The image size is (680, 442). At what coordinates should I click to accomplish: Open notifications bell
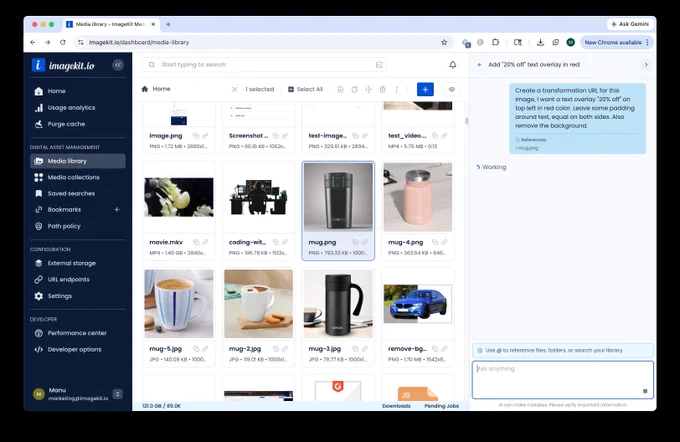coord(452,65)
